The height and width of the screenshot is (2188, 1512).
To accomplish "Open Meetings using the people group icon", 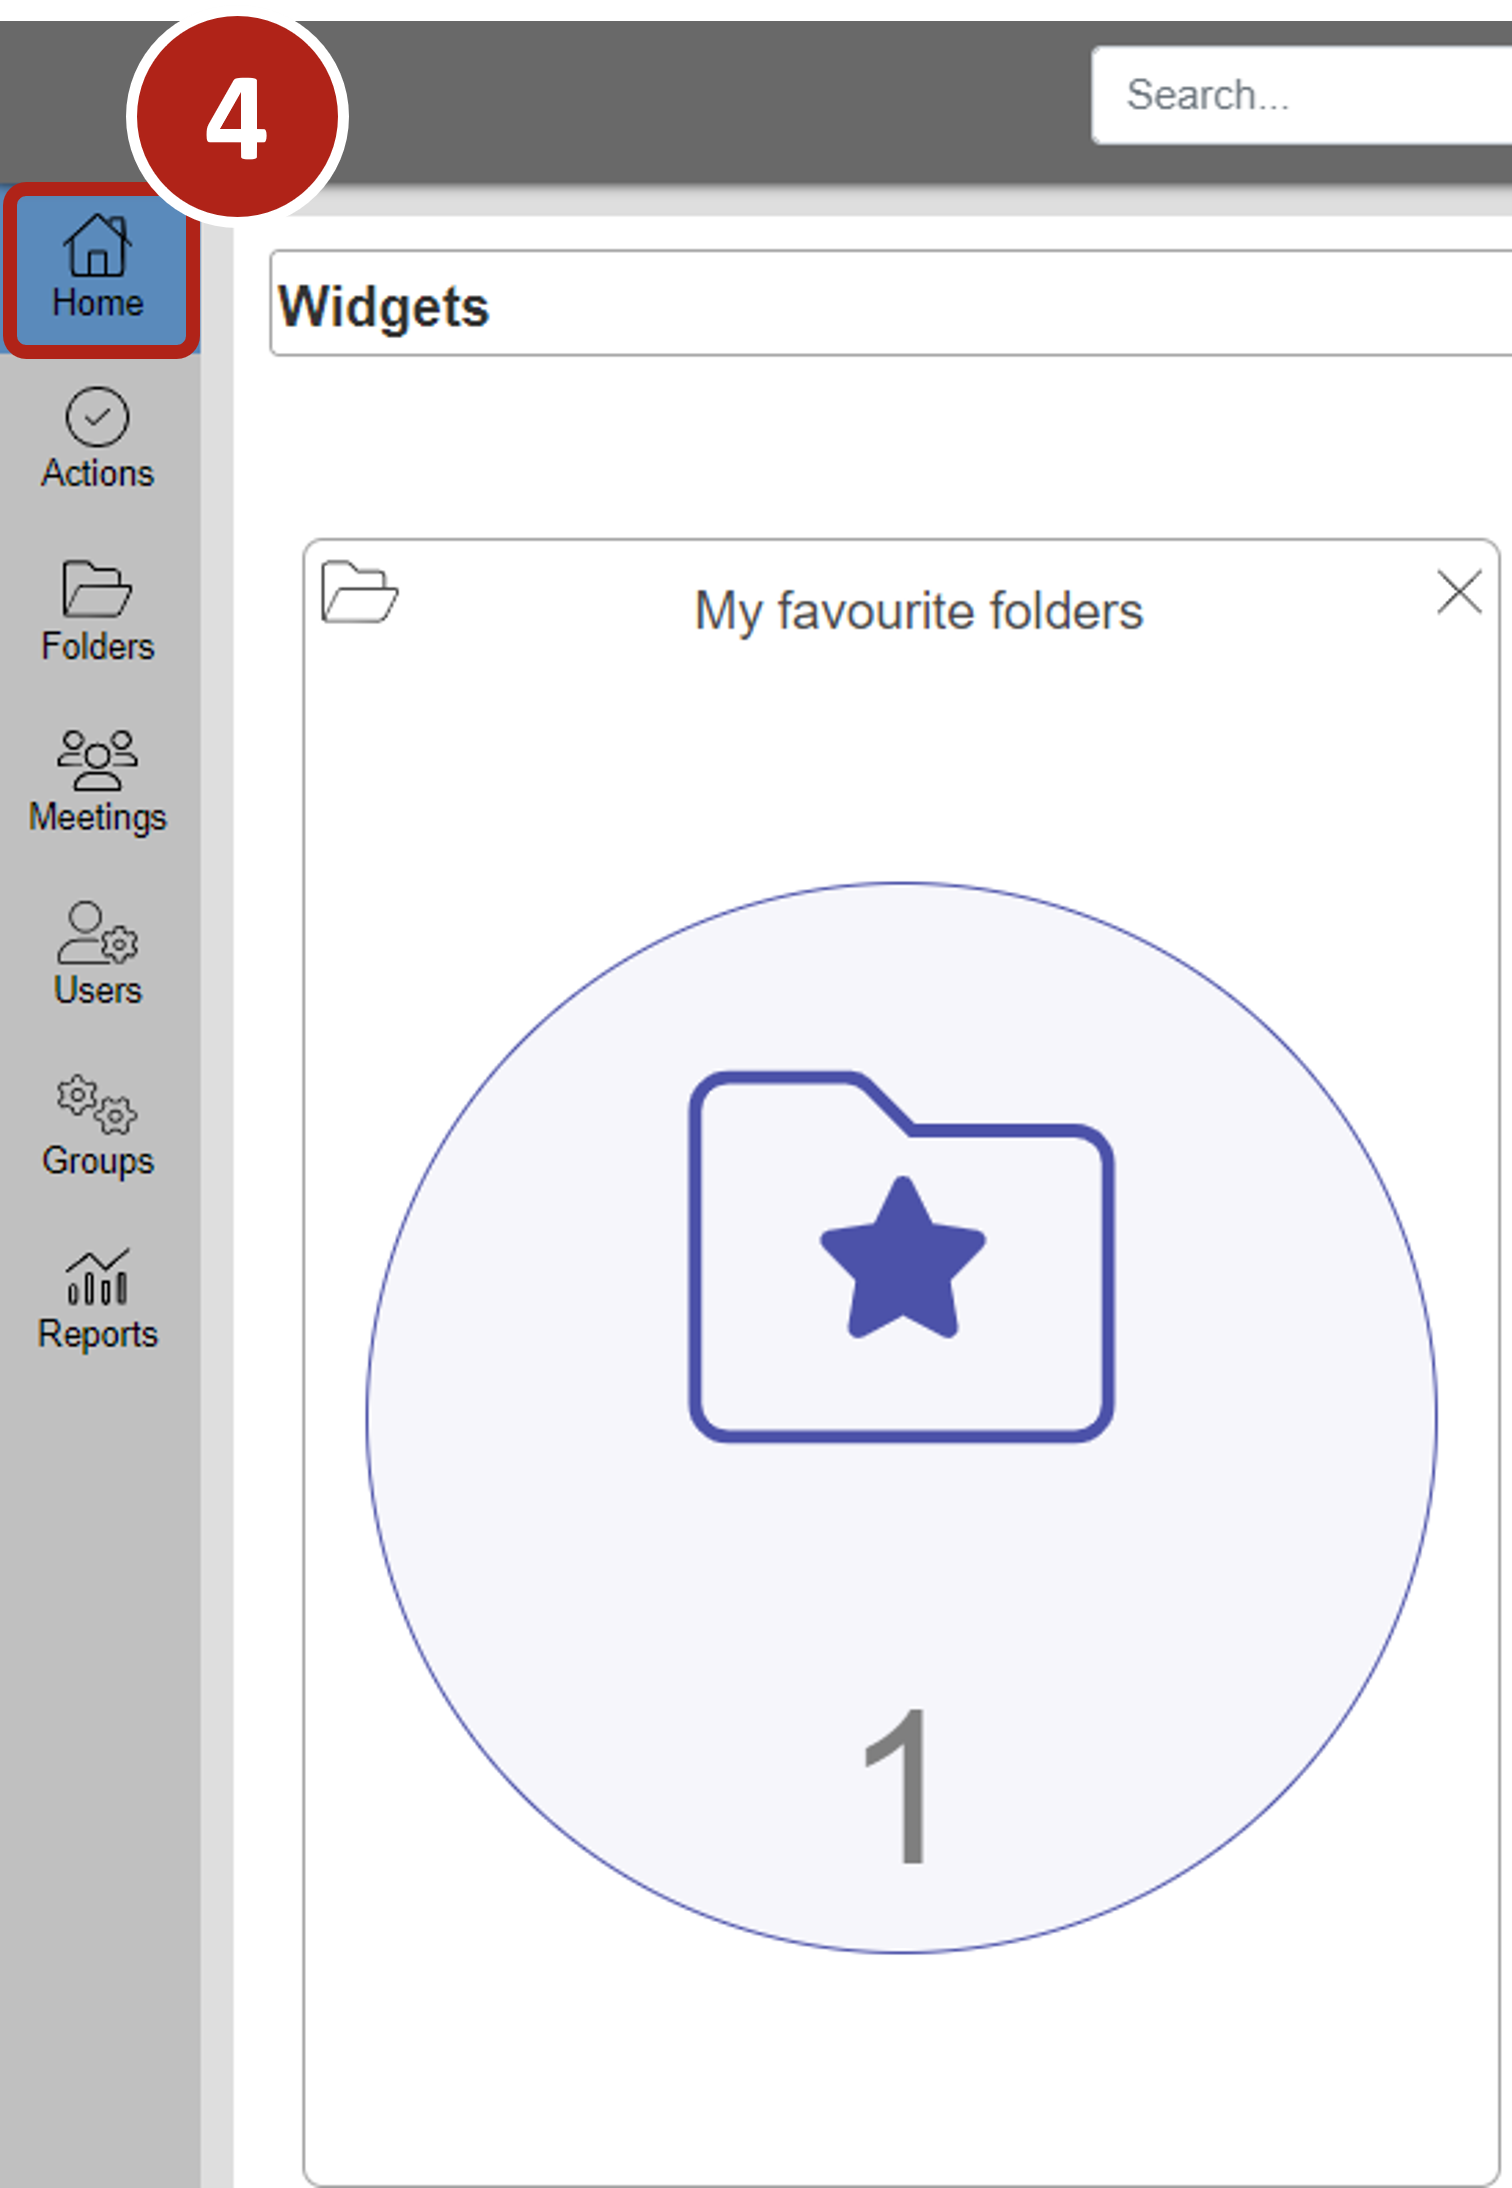I will (97, 760).
